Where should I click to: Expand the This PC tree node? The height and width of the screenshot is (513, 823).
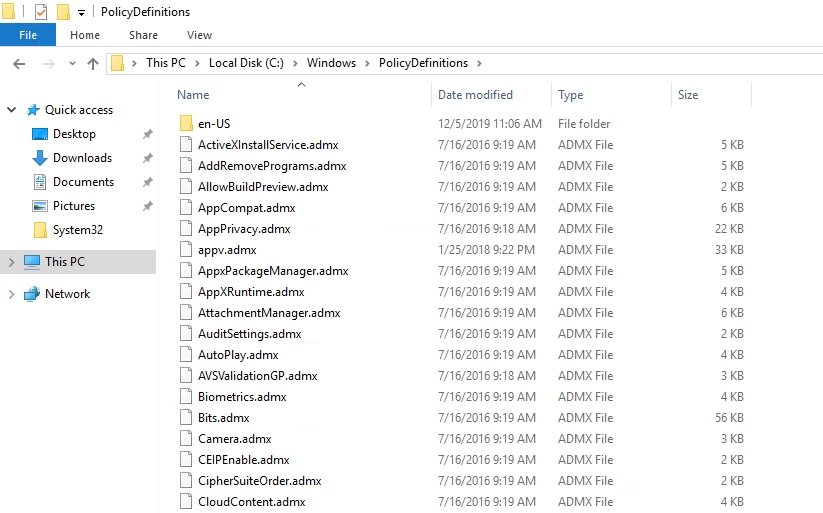coord(11,261)
